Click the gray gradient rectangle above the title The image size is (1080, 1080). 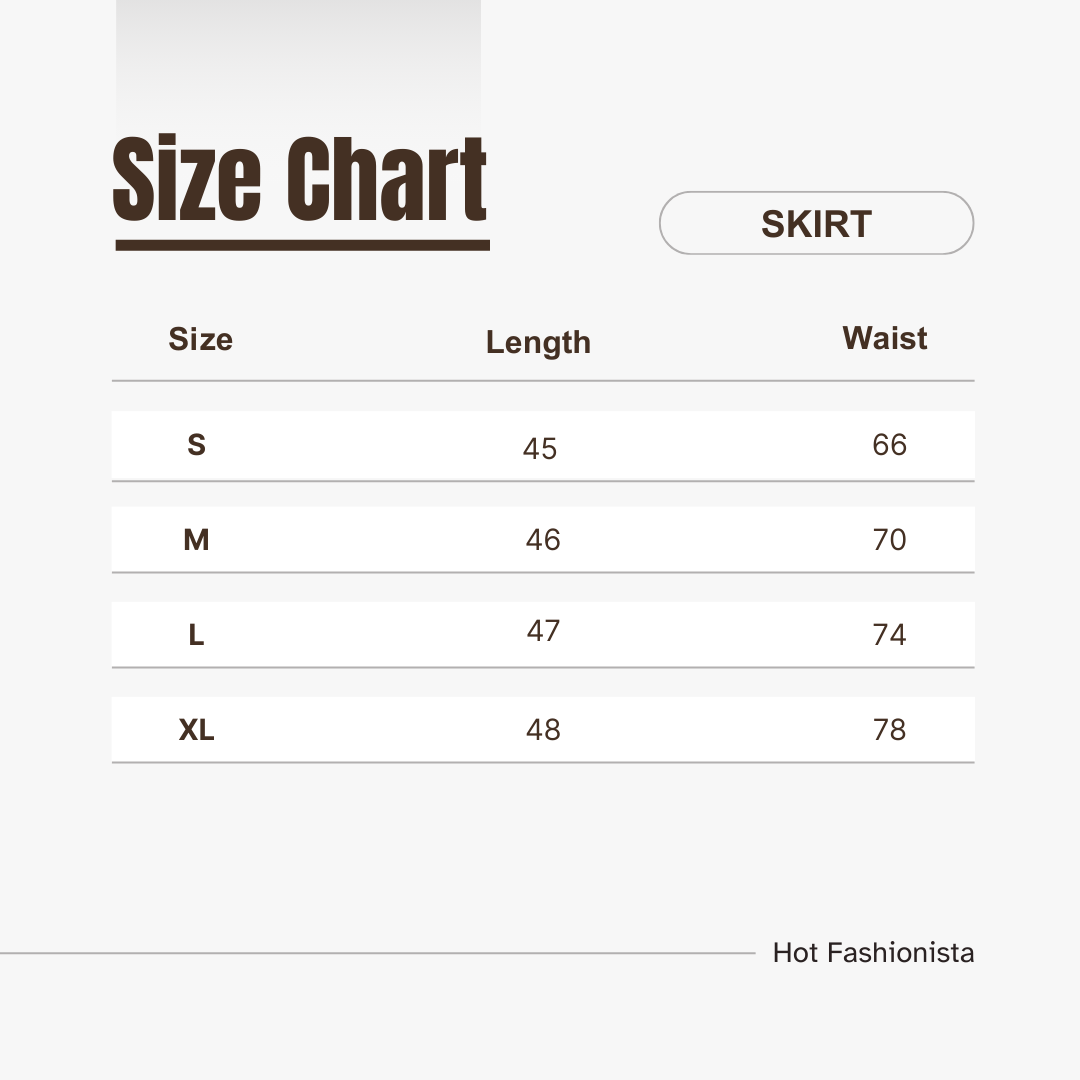coord(298,60)
